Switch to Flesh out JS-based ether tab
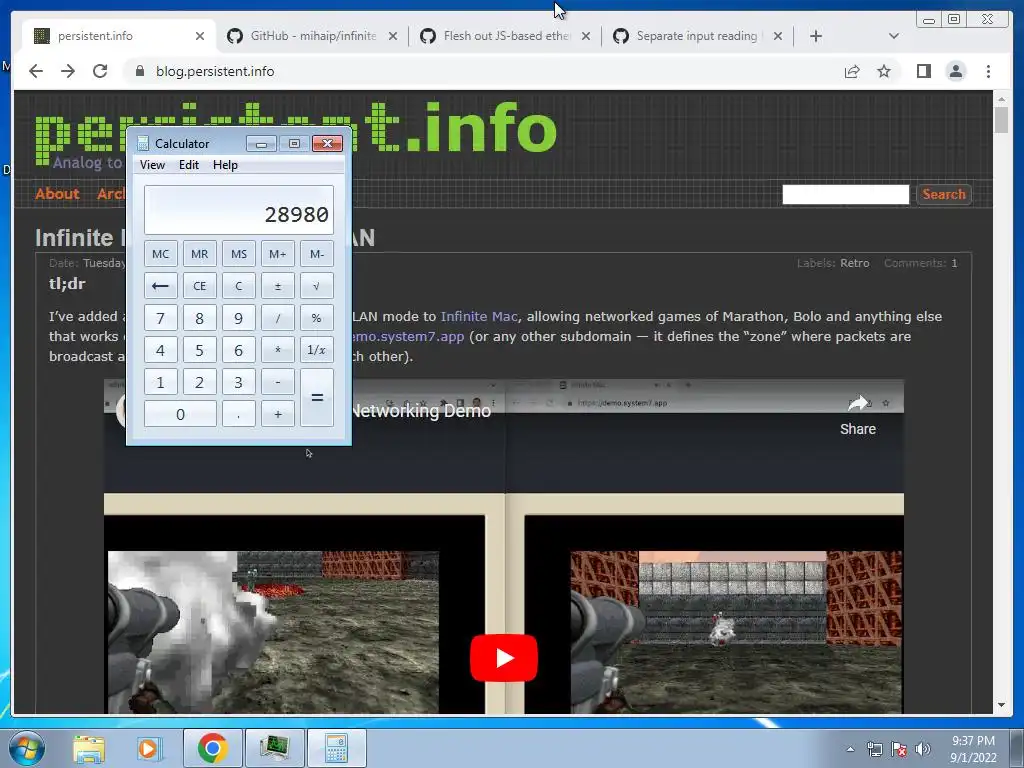Screen dimensions: 1024x768 point(505,36)
